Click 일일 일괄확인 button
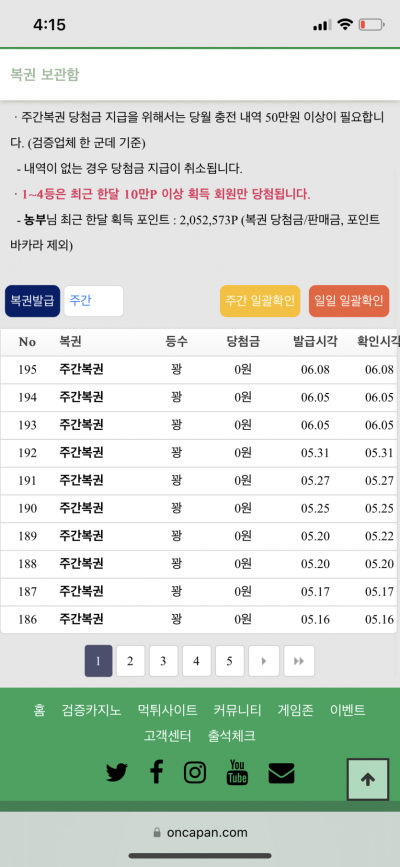Screen dimensions: 400x867 (x=349, y=301)
